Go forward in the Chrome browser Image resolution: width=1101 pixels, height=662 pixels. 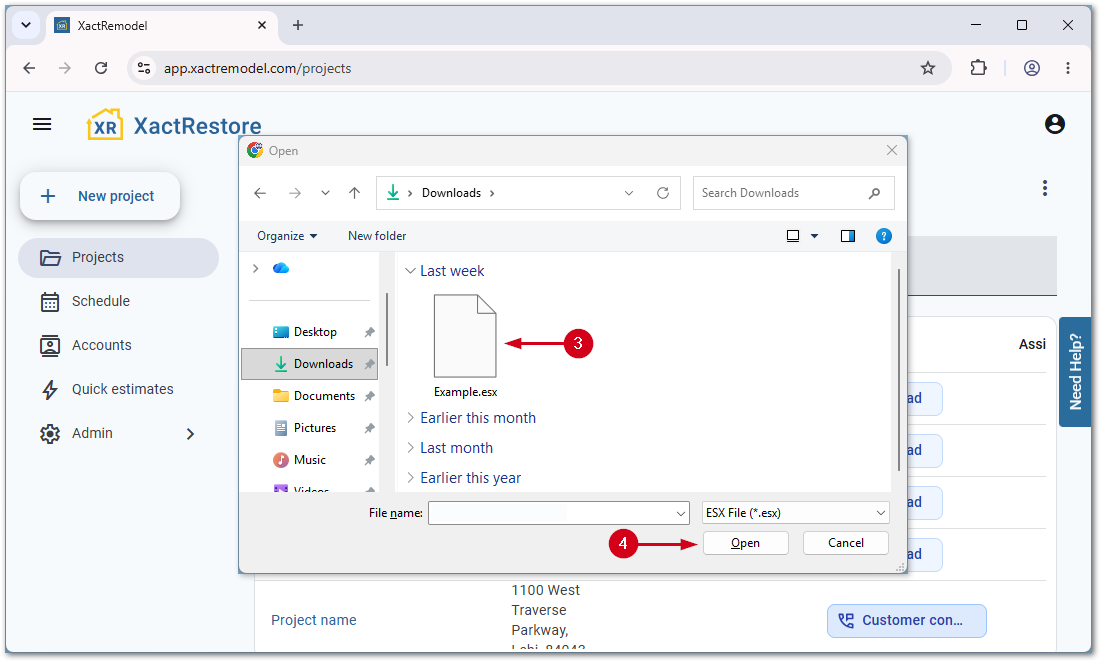pos(65,68)
